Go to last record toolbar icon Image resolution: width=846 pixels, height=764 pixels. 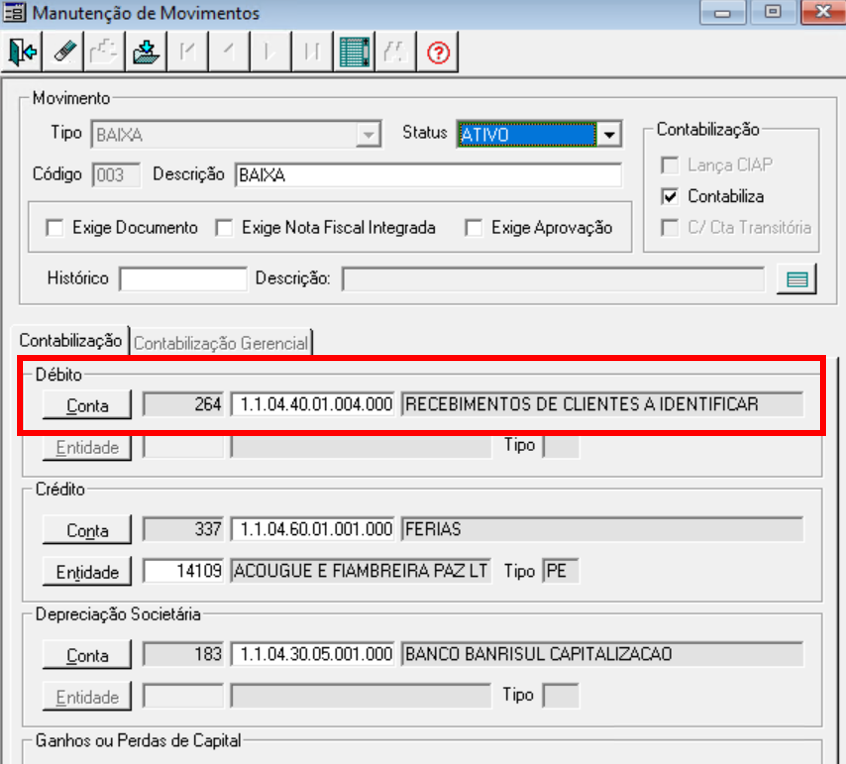click(x=312, y=52)
